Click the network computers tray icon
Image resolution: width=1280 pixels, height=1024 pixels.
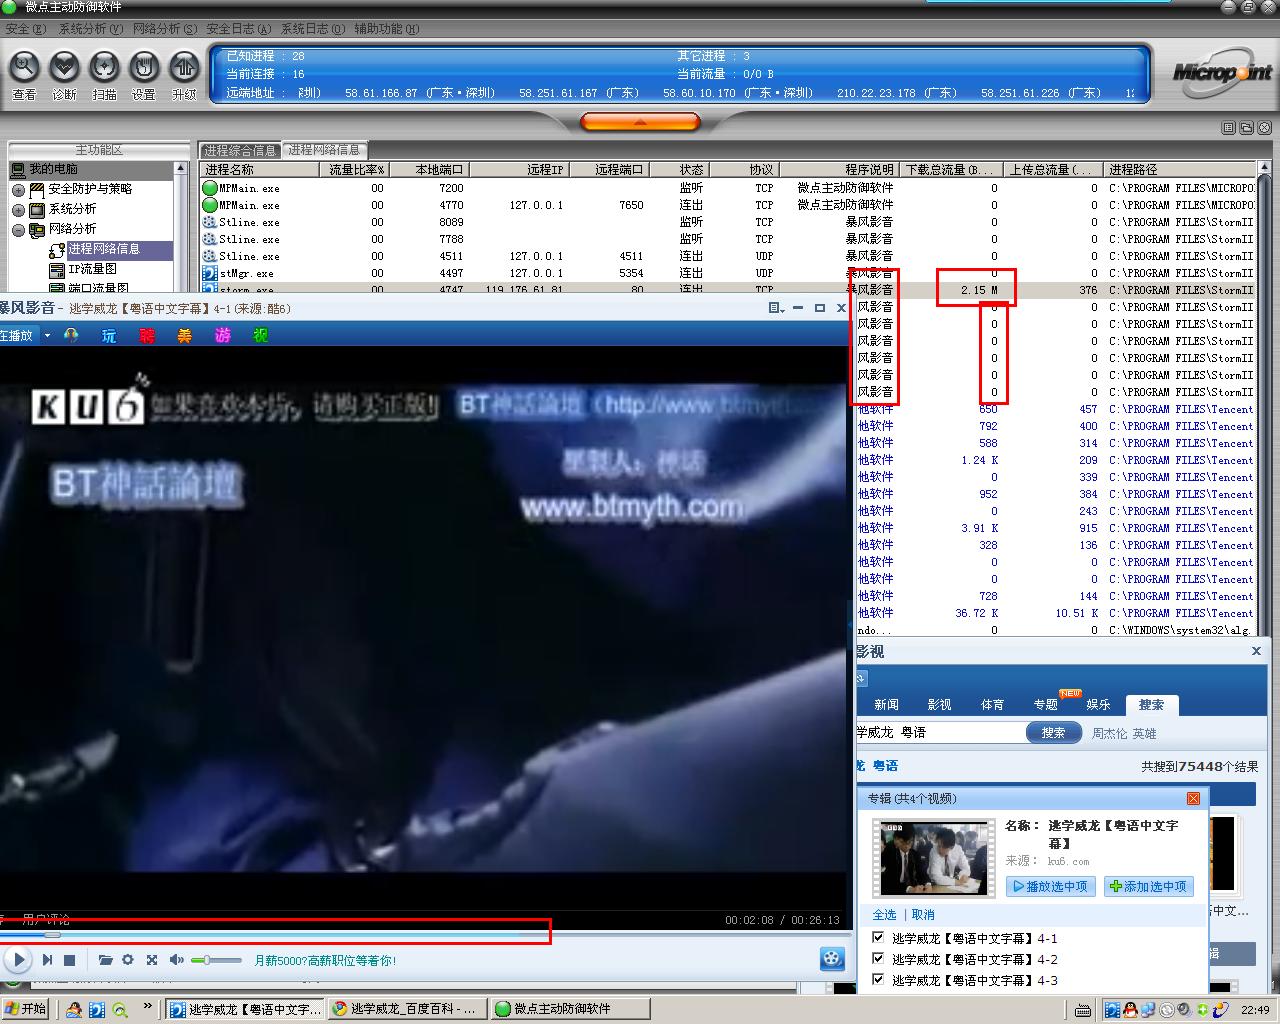coord(1148,1010)
